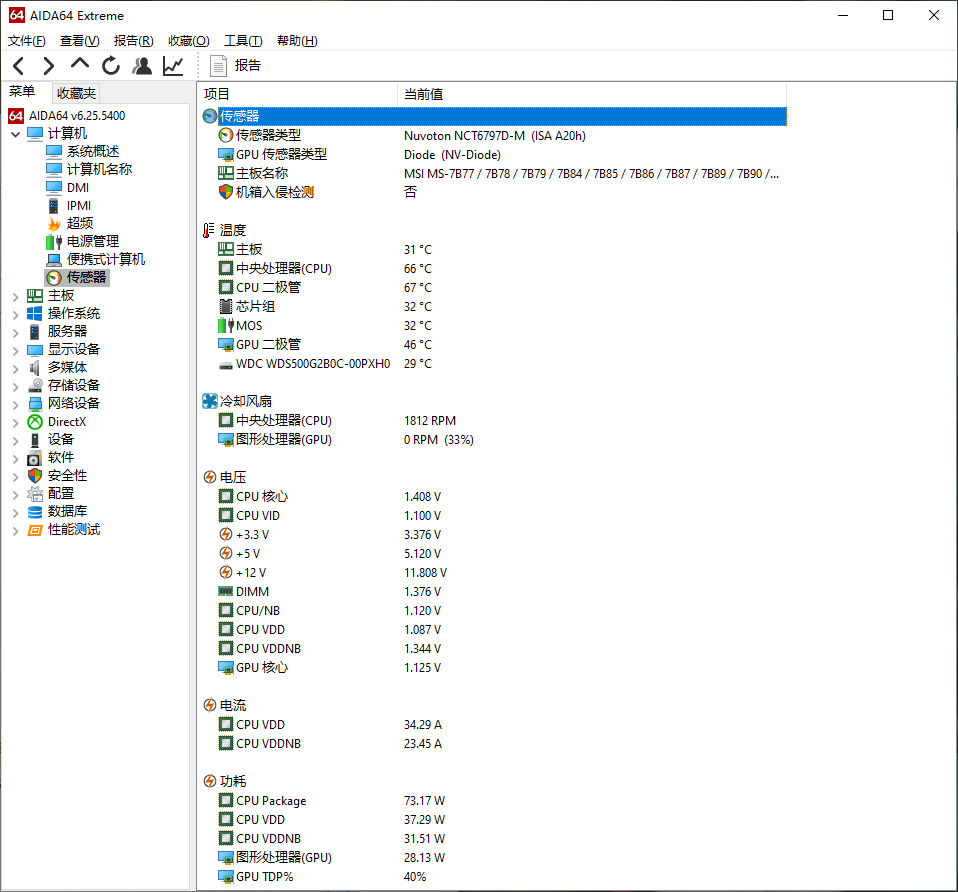Expand the 网络设备 tree node
This screenshot has width=958, height=892.
pos(15,404)
